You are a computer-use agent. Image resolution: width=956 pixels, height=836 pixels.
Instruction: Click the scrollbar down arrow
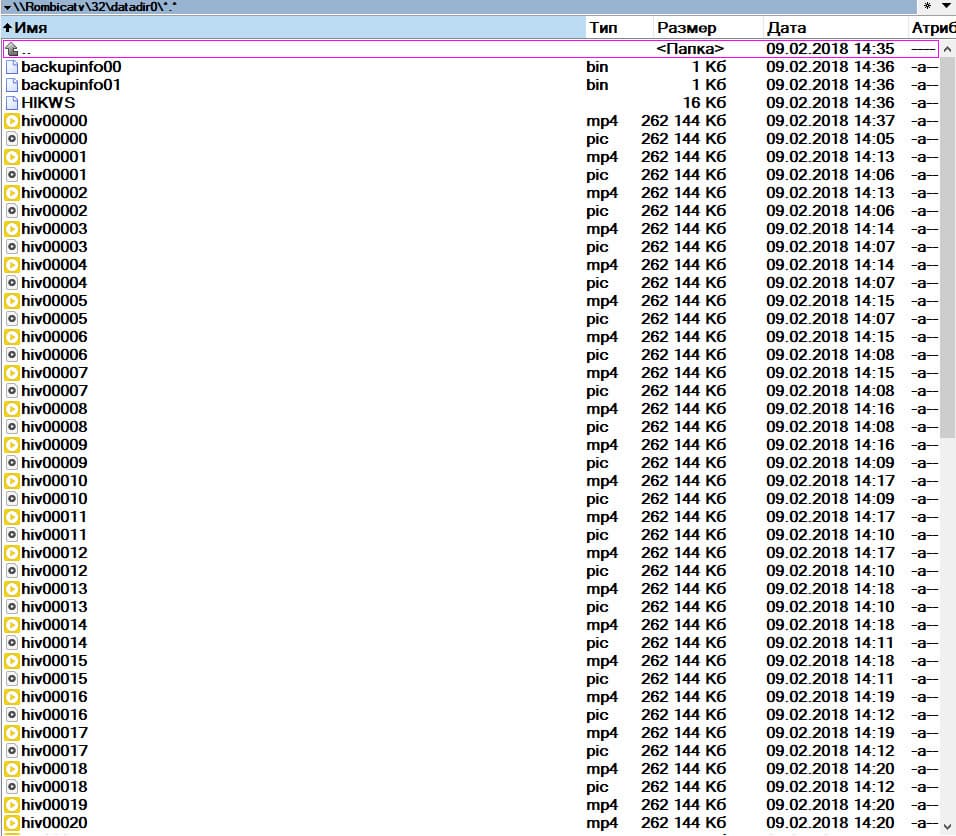pyautogui.click(x=947, y=826)
